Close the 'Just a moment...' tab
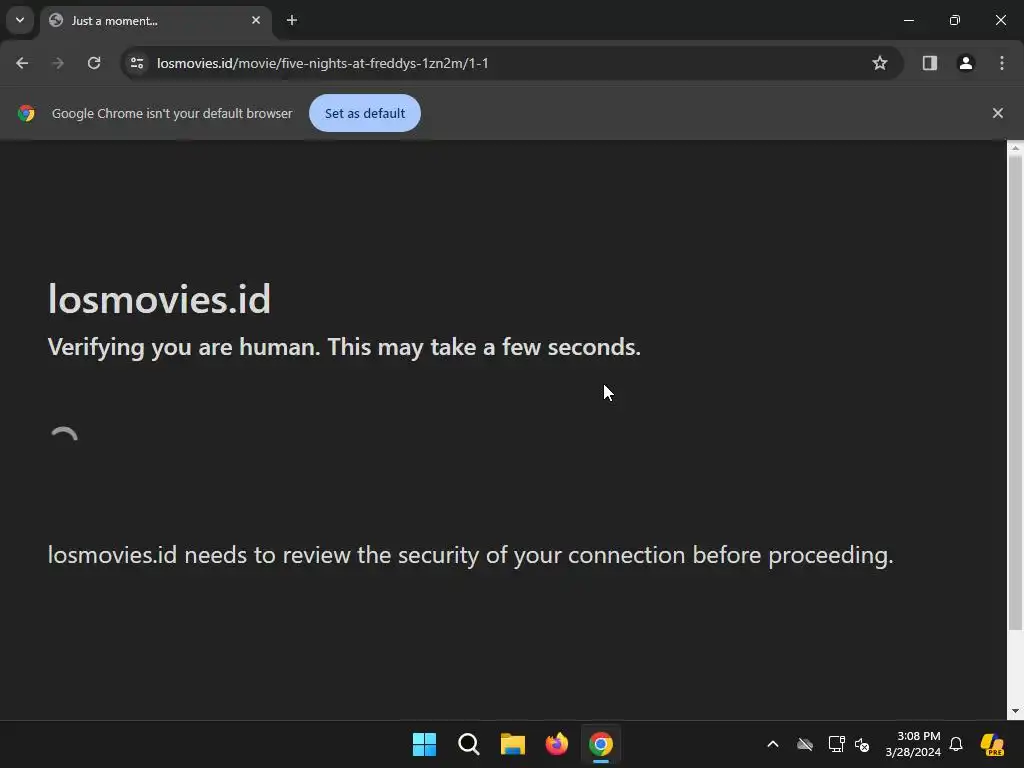The width and height of the screenshot is (1024, 768). (256, 20)
